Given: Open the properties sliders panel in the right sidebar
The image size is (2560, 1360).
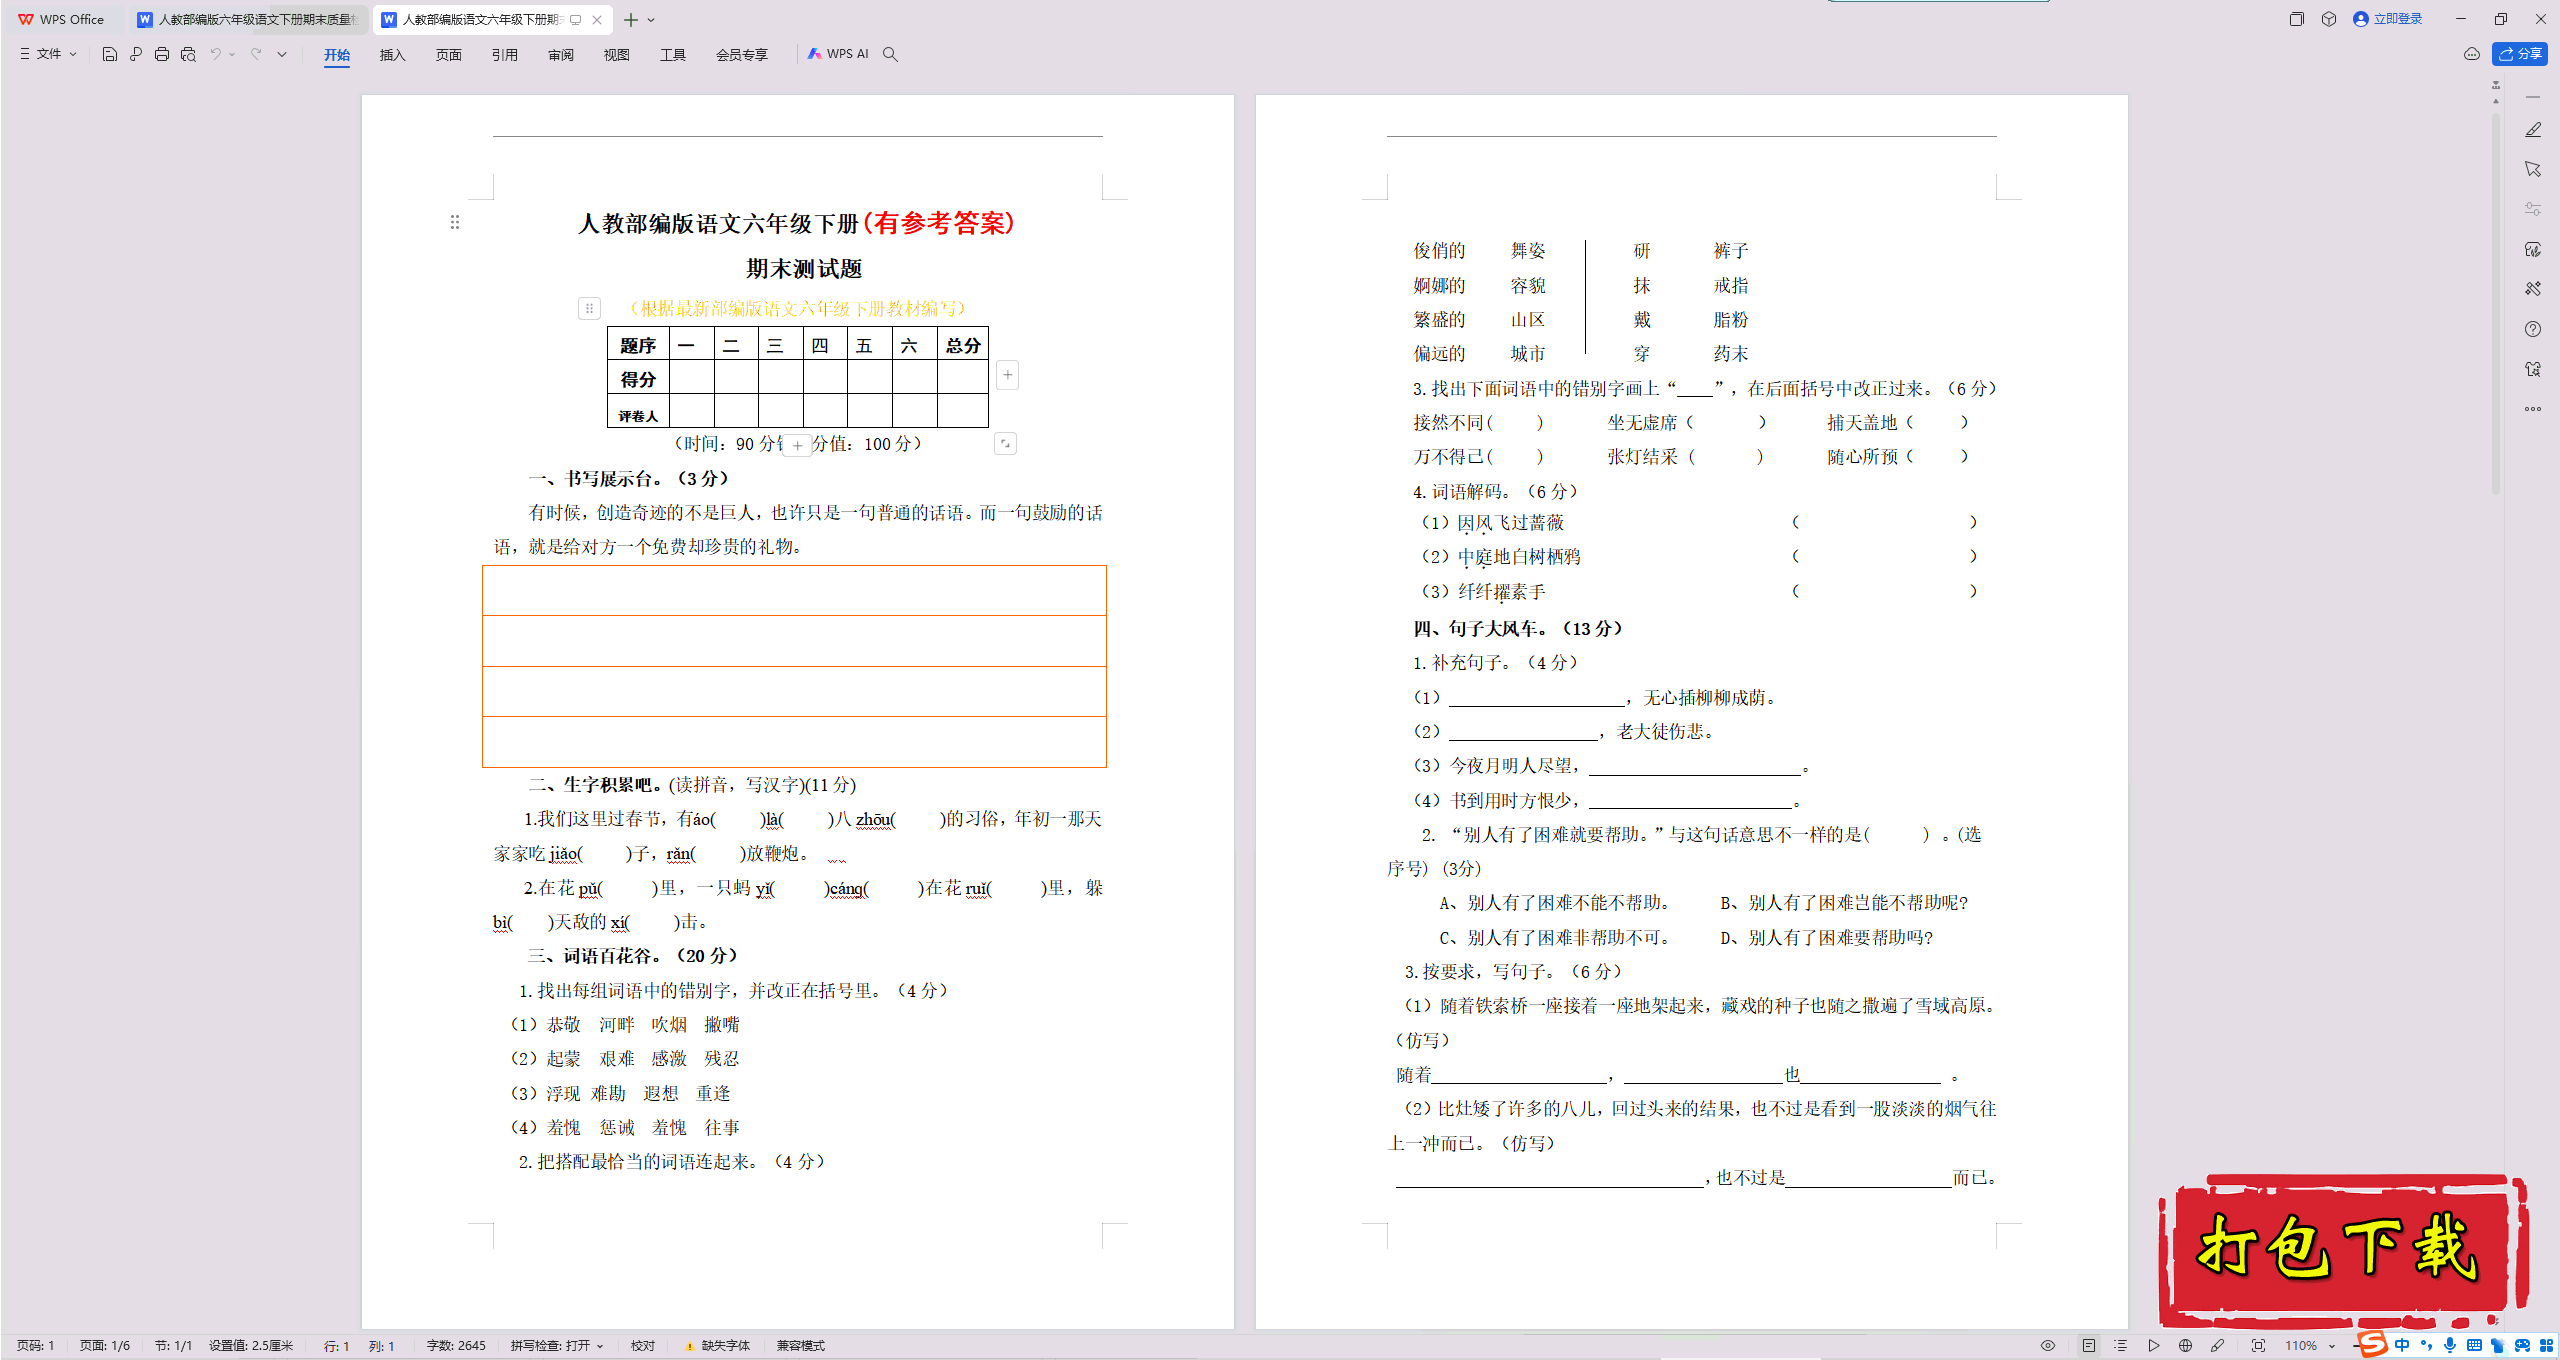Looking at the screenshot, I should click(2533, 209).
